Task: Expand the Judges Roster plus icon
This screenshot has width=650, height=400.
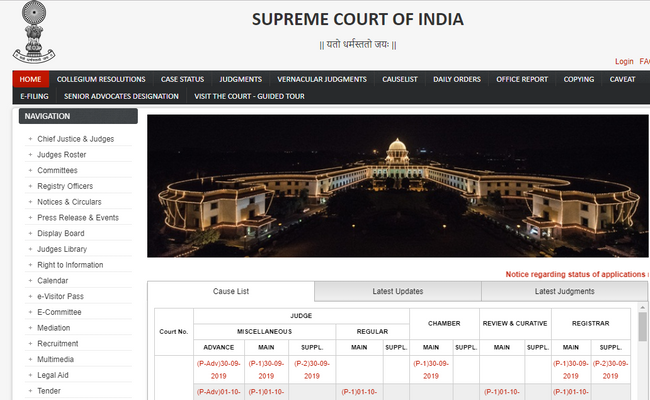Action: pos(30,155)
